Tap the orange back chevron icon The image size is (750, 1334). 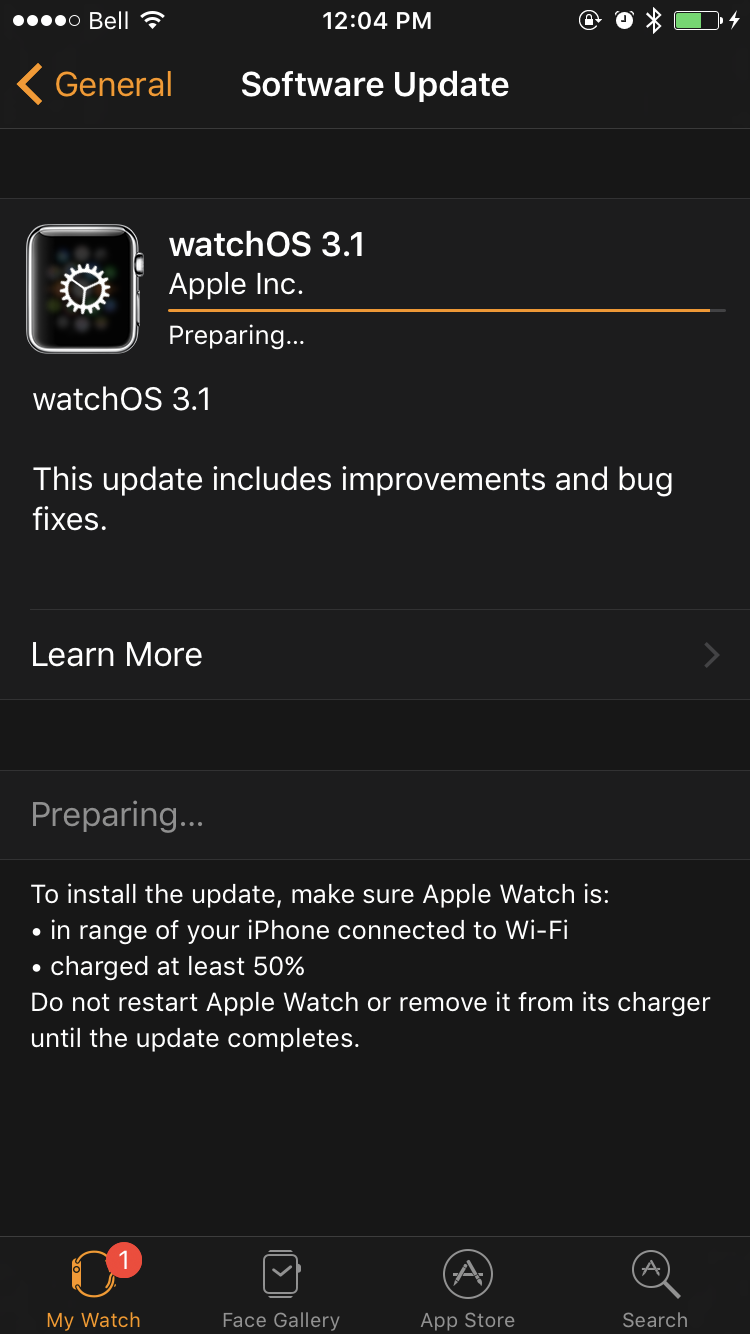pos(30,85)
